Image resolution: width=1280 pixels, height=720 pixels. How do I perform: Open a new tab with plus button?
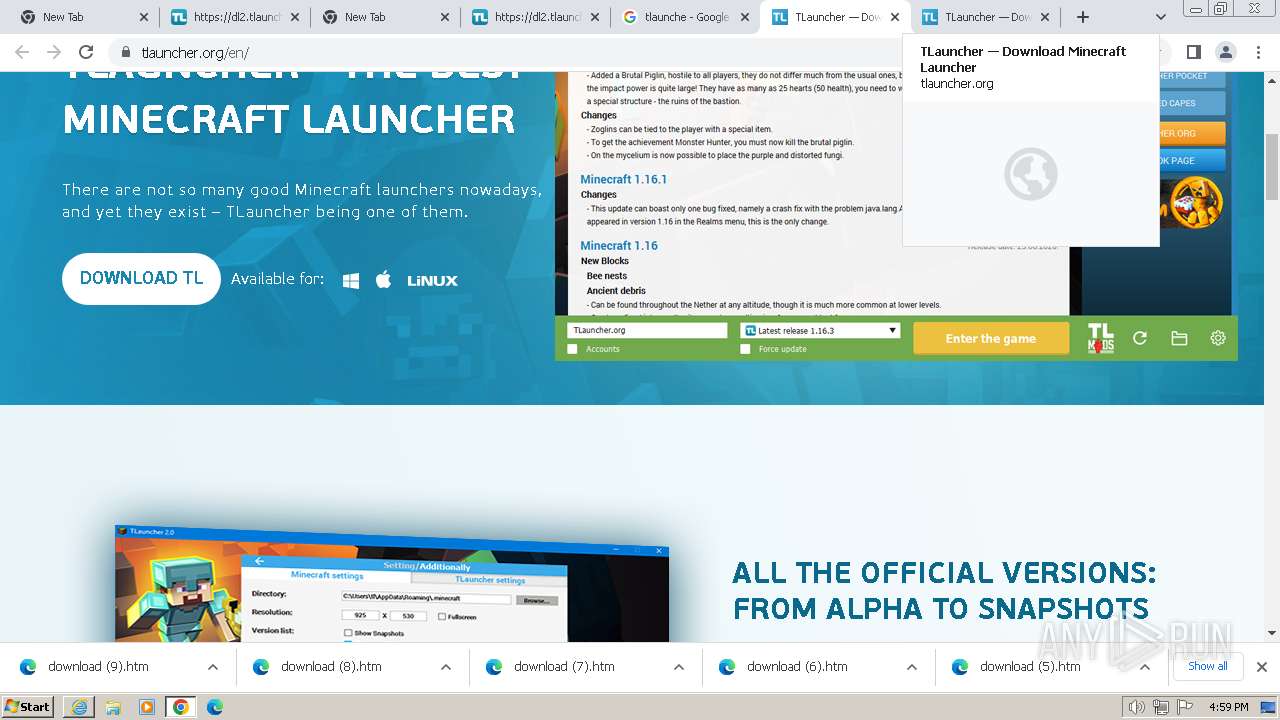(1082, 17)
